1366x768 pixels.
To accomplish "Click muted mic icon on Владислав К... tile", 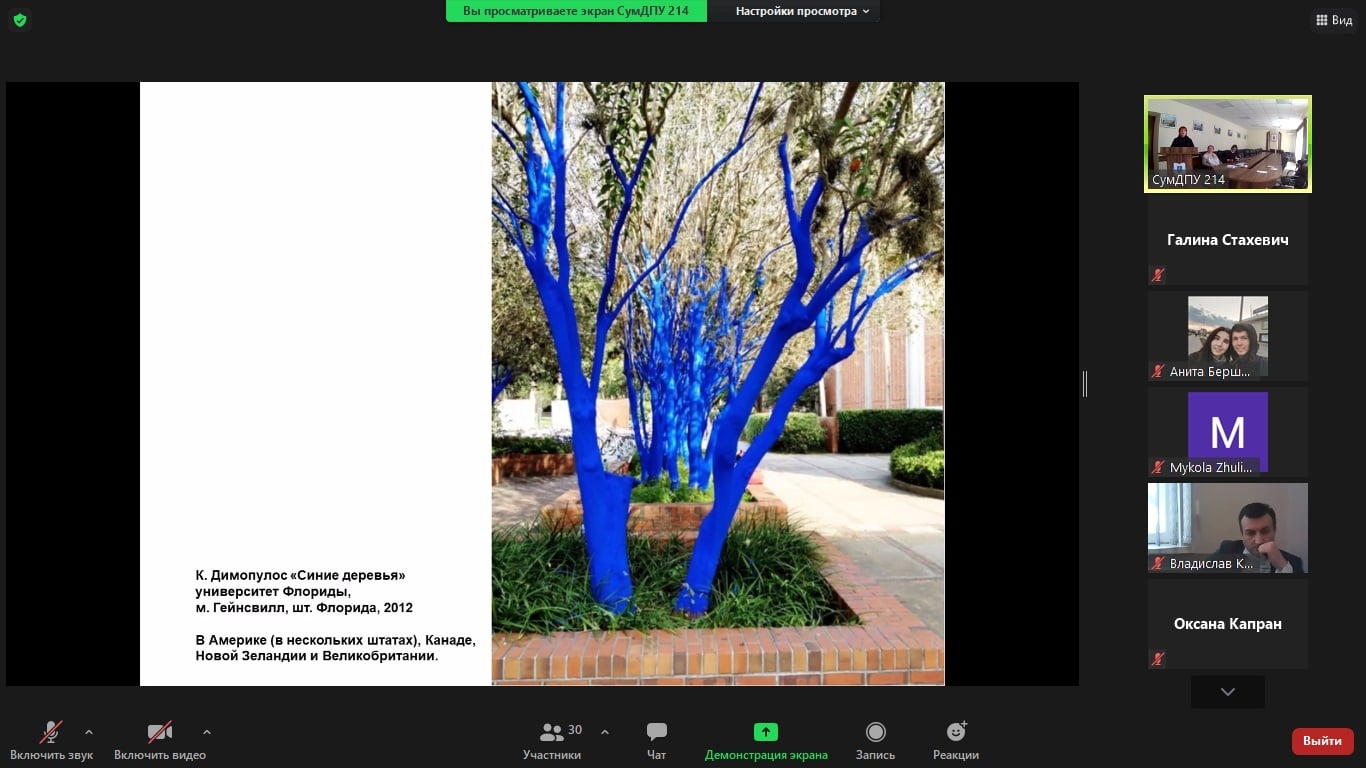I will pyautogui.click(x=1158, y=563).
